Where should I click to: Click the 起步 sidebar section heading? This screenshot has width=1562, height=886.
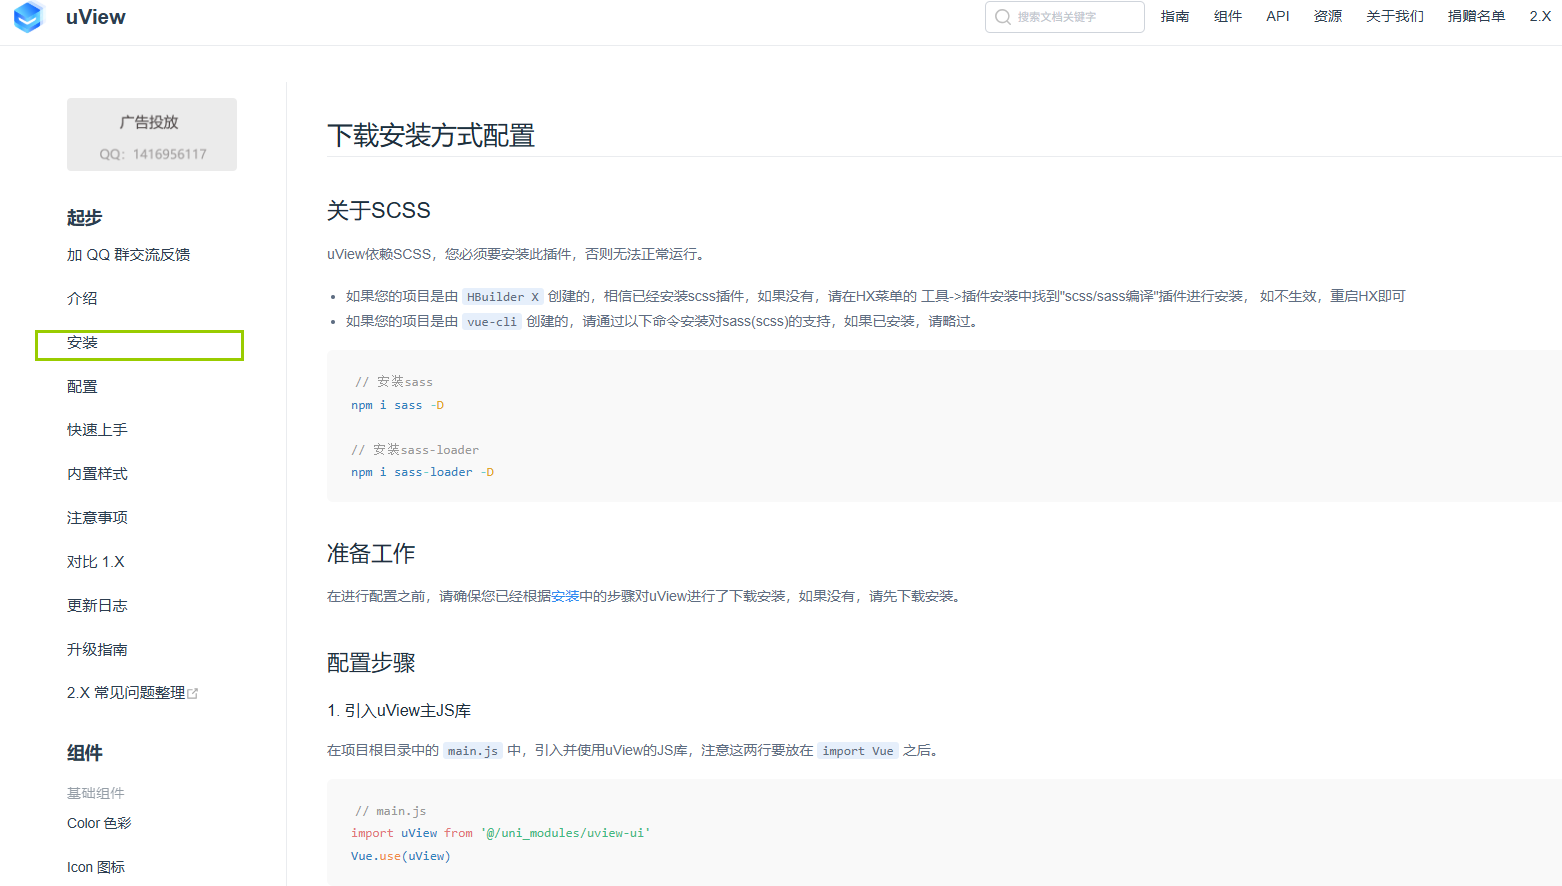[84, 217]
